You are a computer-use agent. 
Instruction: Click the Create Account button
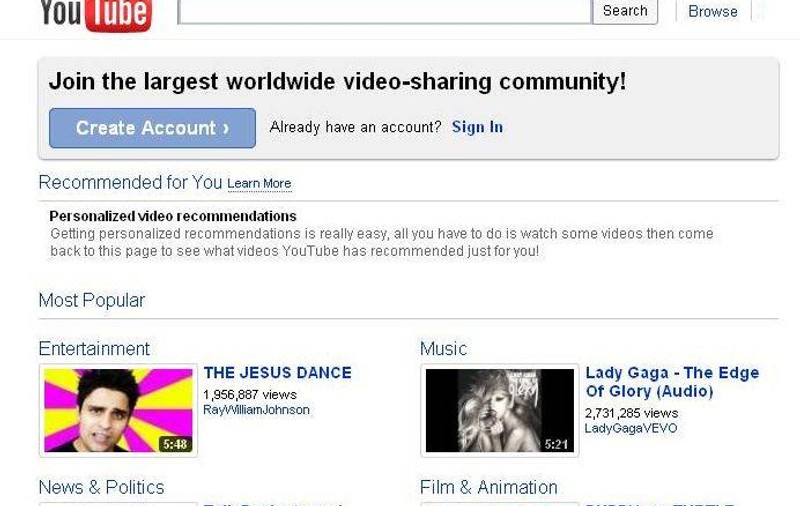point(153,128)
